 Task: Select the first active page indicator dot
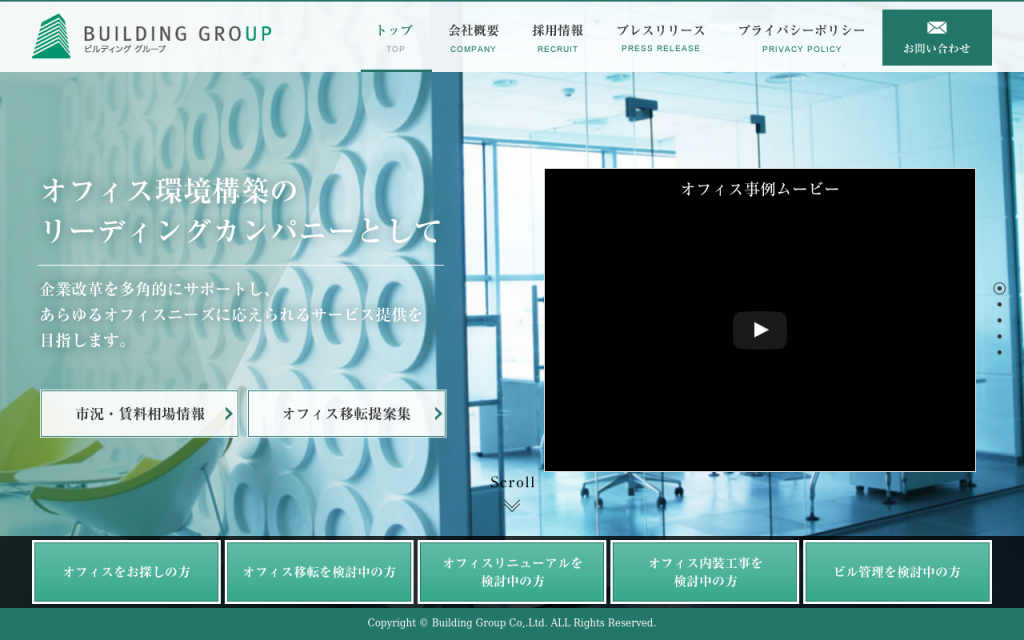(999, 288)
